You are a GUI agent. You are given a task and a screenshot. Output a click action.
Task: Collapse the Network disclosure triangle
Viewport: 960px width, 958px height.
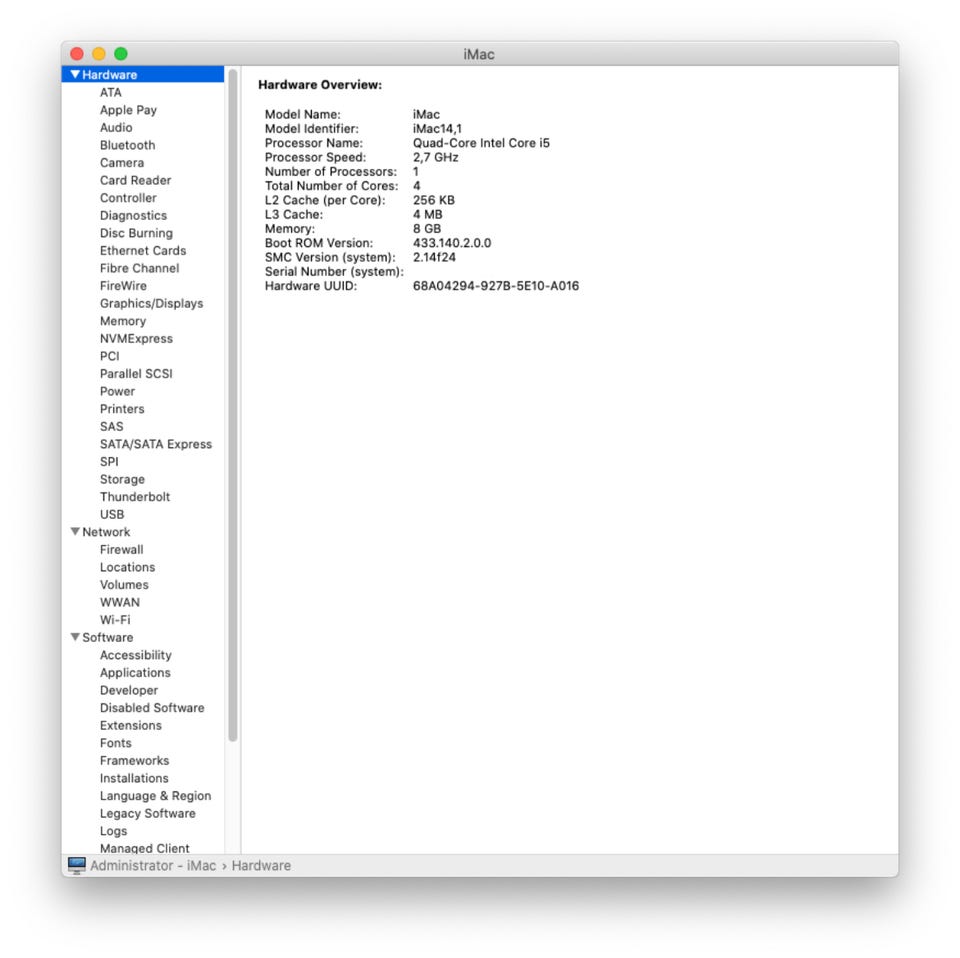(x=75, y=532)
